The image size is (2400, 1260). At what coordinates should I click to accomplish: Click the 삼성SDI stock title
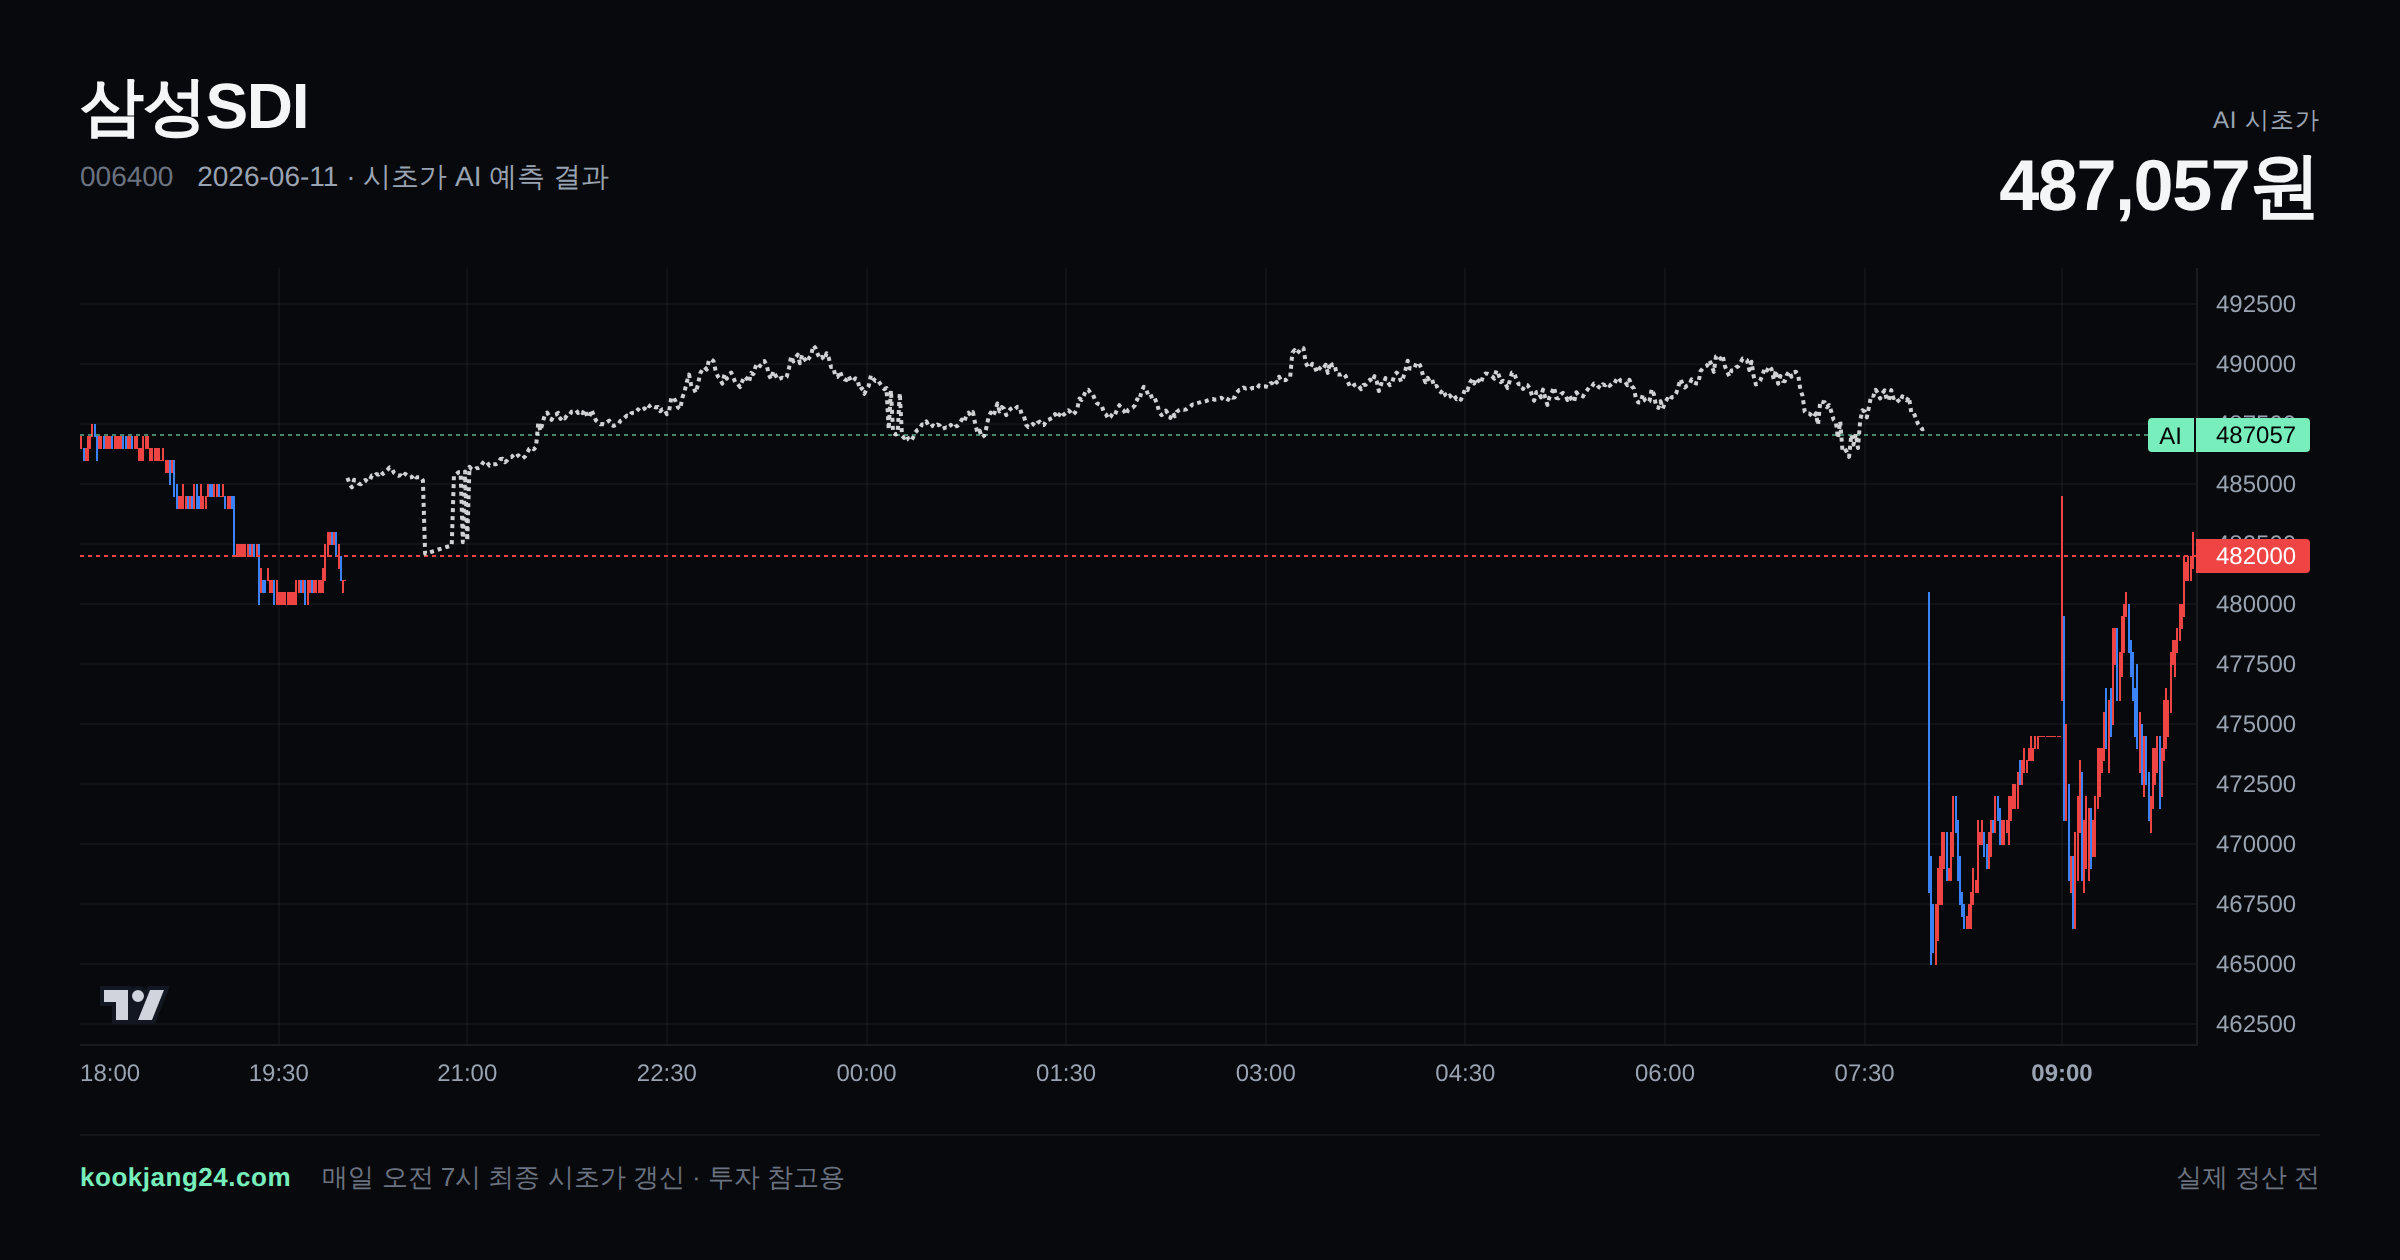coord(194,107)
